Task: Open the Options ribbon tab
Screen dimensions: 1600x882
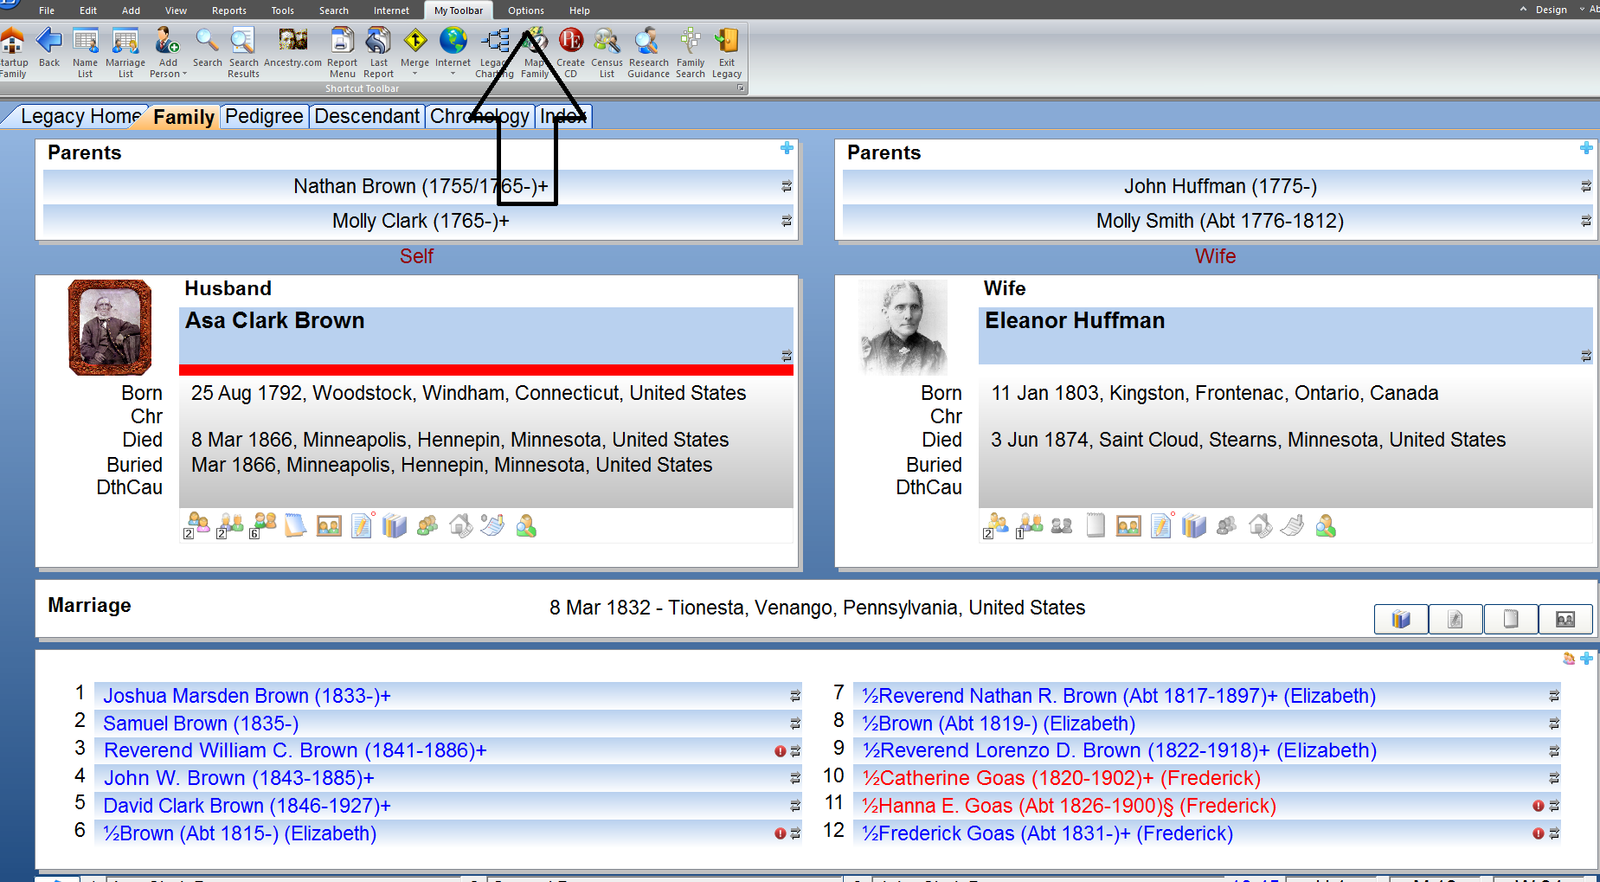Action: click(526, 10)
